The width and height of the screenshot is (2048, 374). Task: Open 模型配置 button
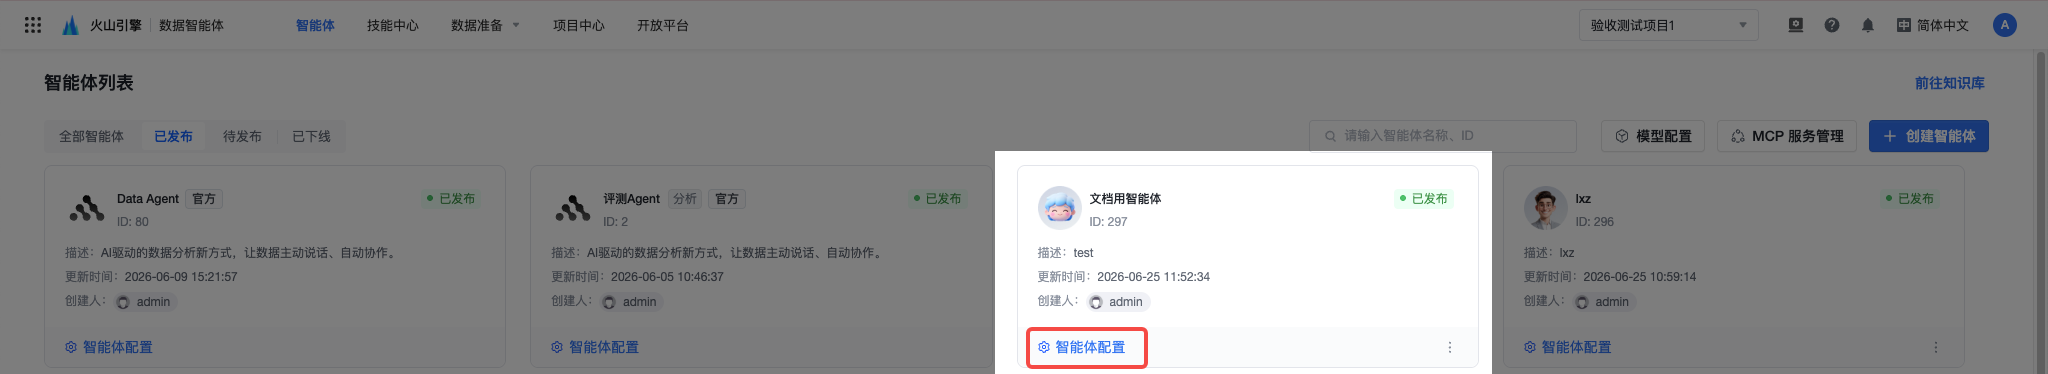click(1654, 136)
